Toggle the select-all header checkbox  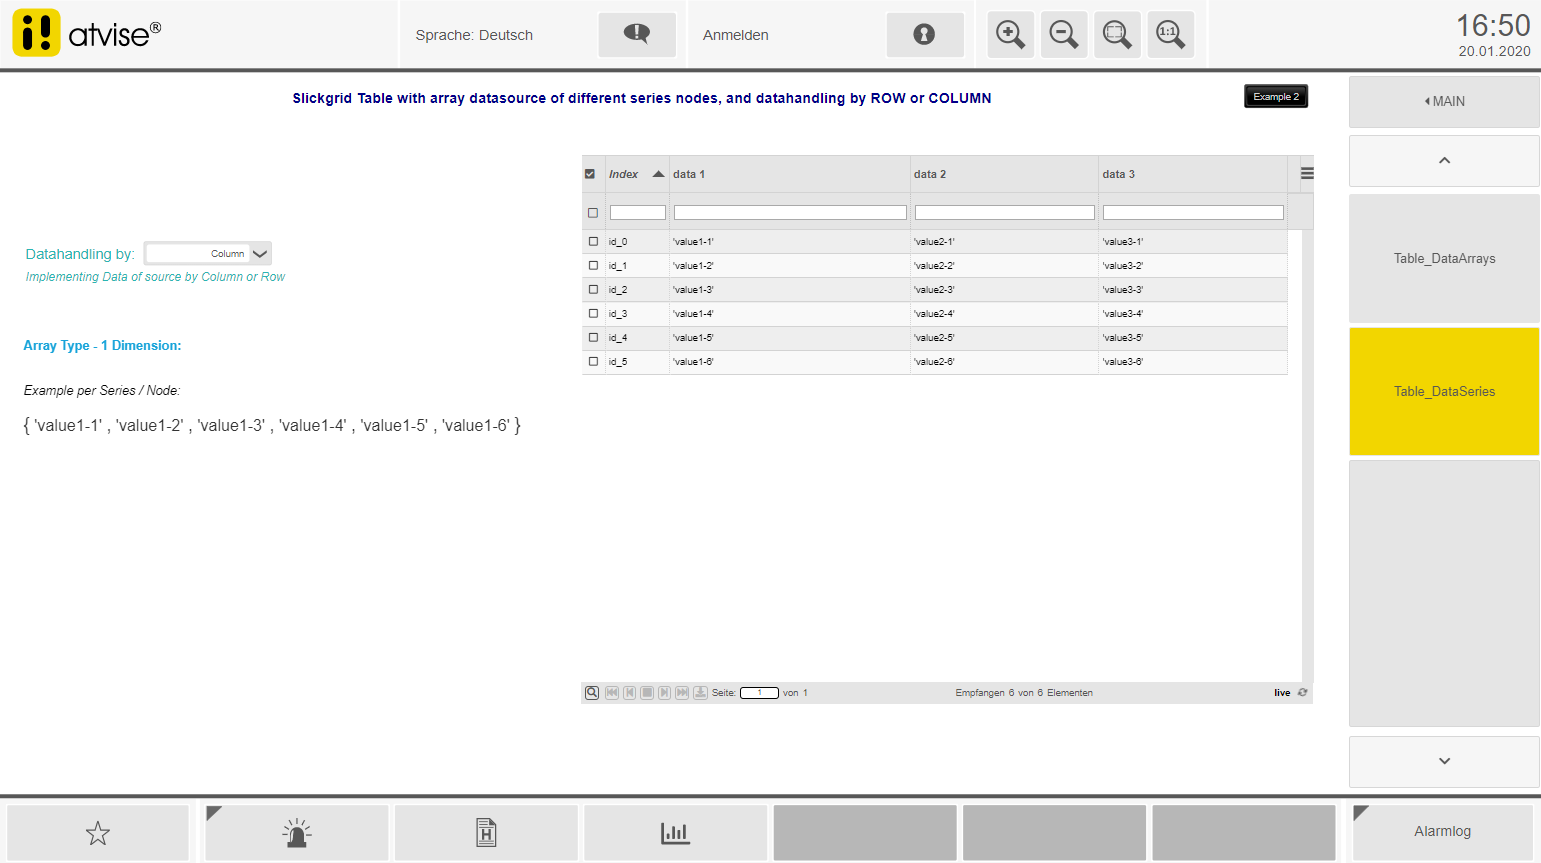click(x=590, y=174)
